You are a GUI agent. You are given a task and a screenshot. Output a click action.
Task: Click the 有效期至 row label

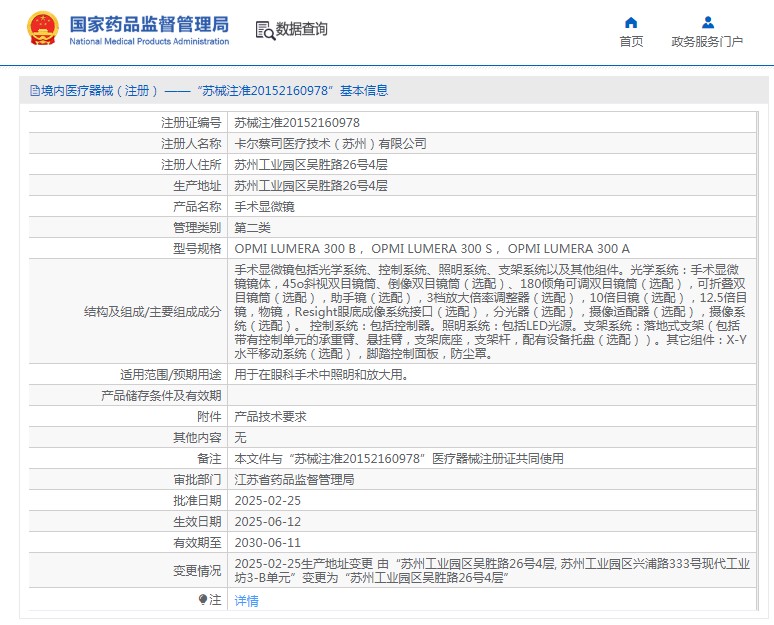click(x=197, y=543)
